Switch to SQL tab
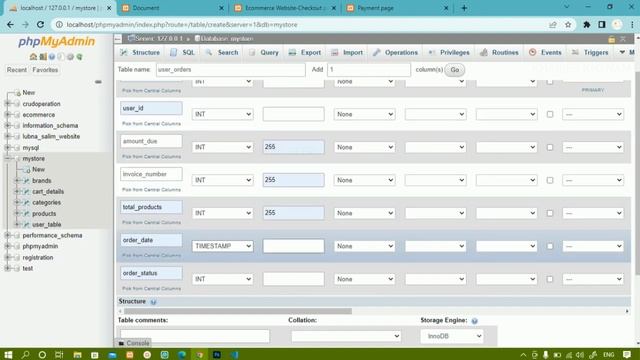 [182, 53]
